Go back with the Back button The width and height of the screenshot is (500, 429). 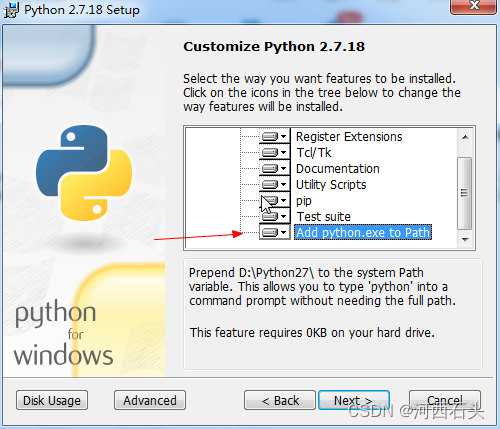click(x=280, y=400)
